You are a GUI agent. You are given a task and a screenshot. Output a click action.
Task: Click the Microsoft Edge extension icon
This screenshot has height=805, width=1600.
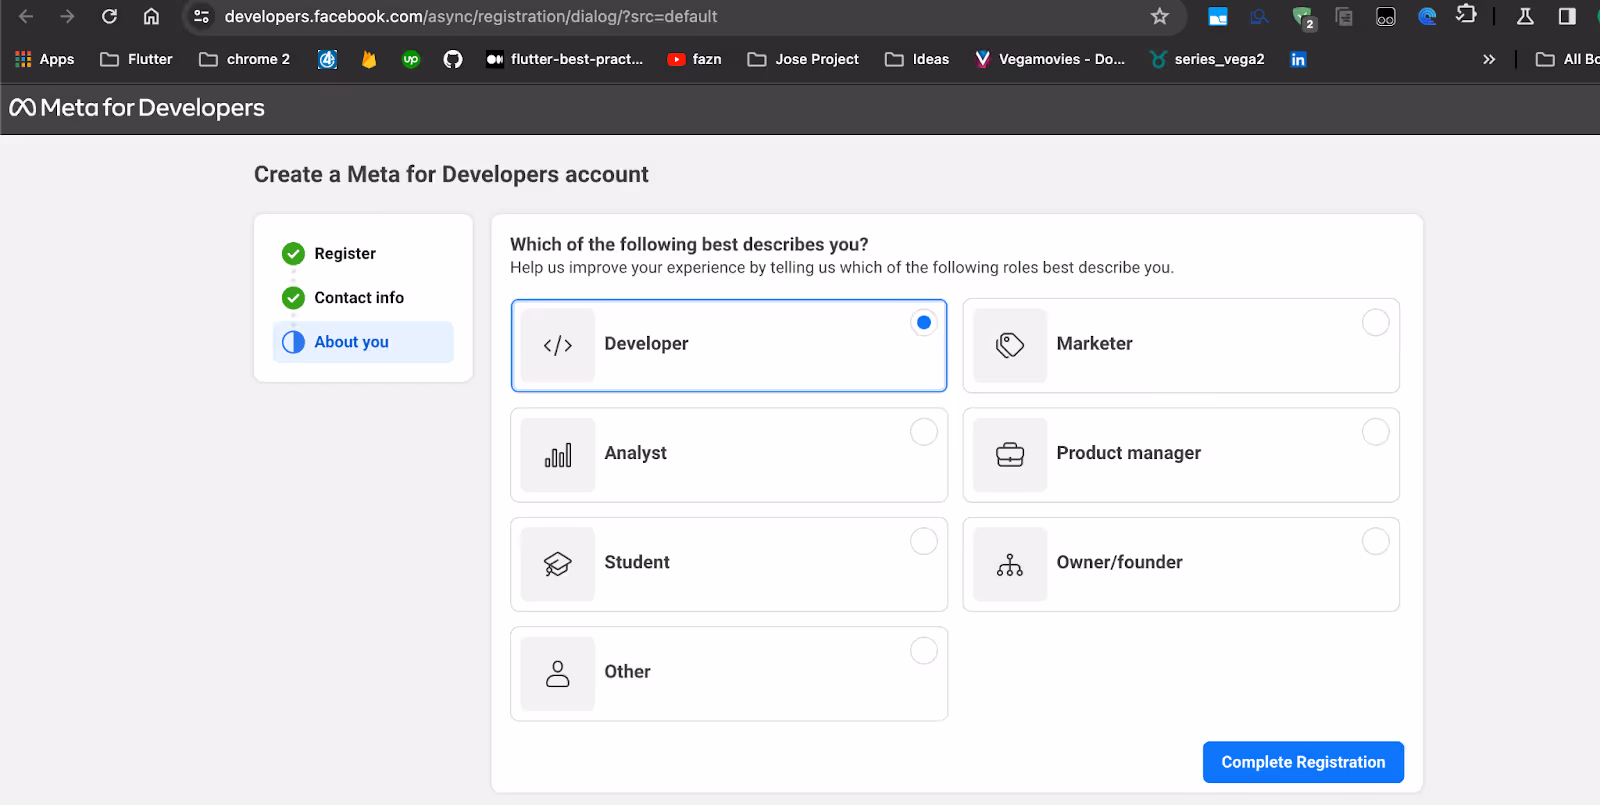[1427, 16]
